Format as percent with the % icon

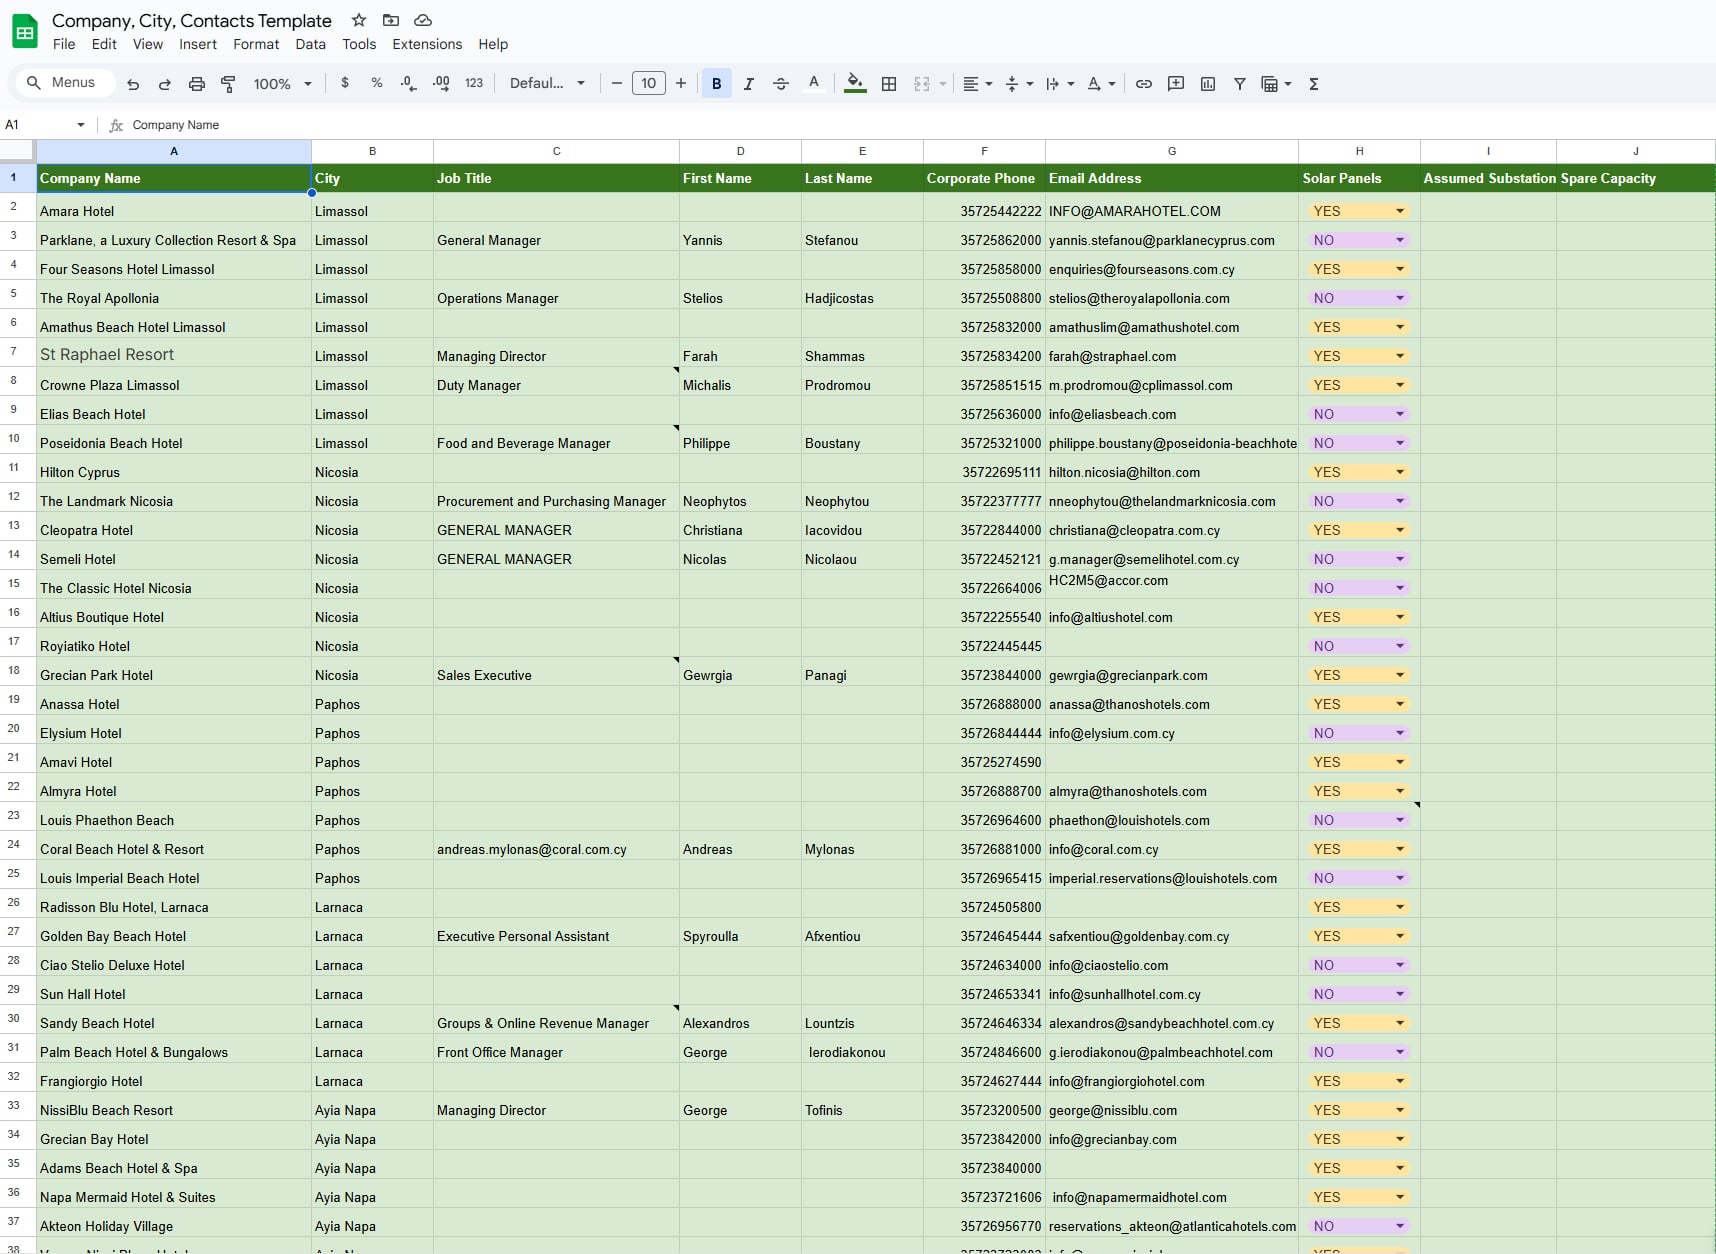pos(377,83)
